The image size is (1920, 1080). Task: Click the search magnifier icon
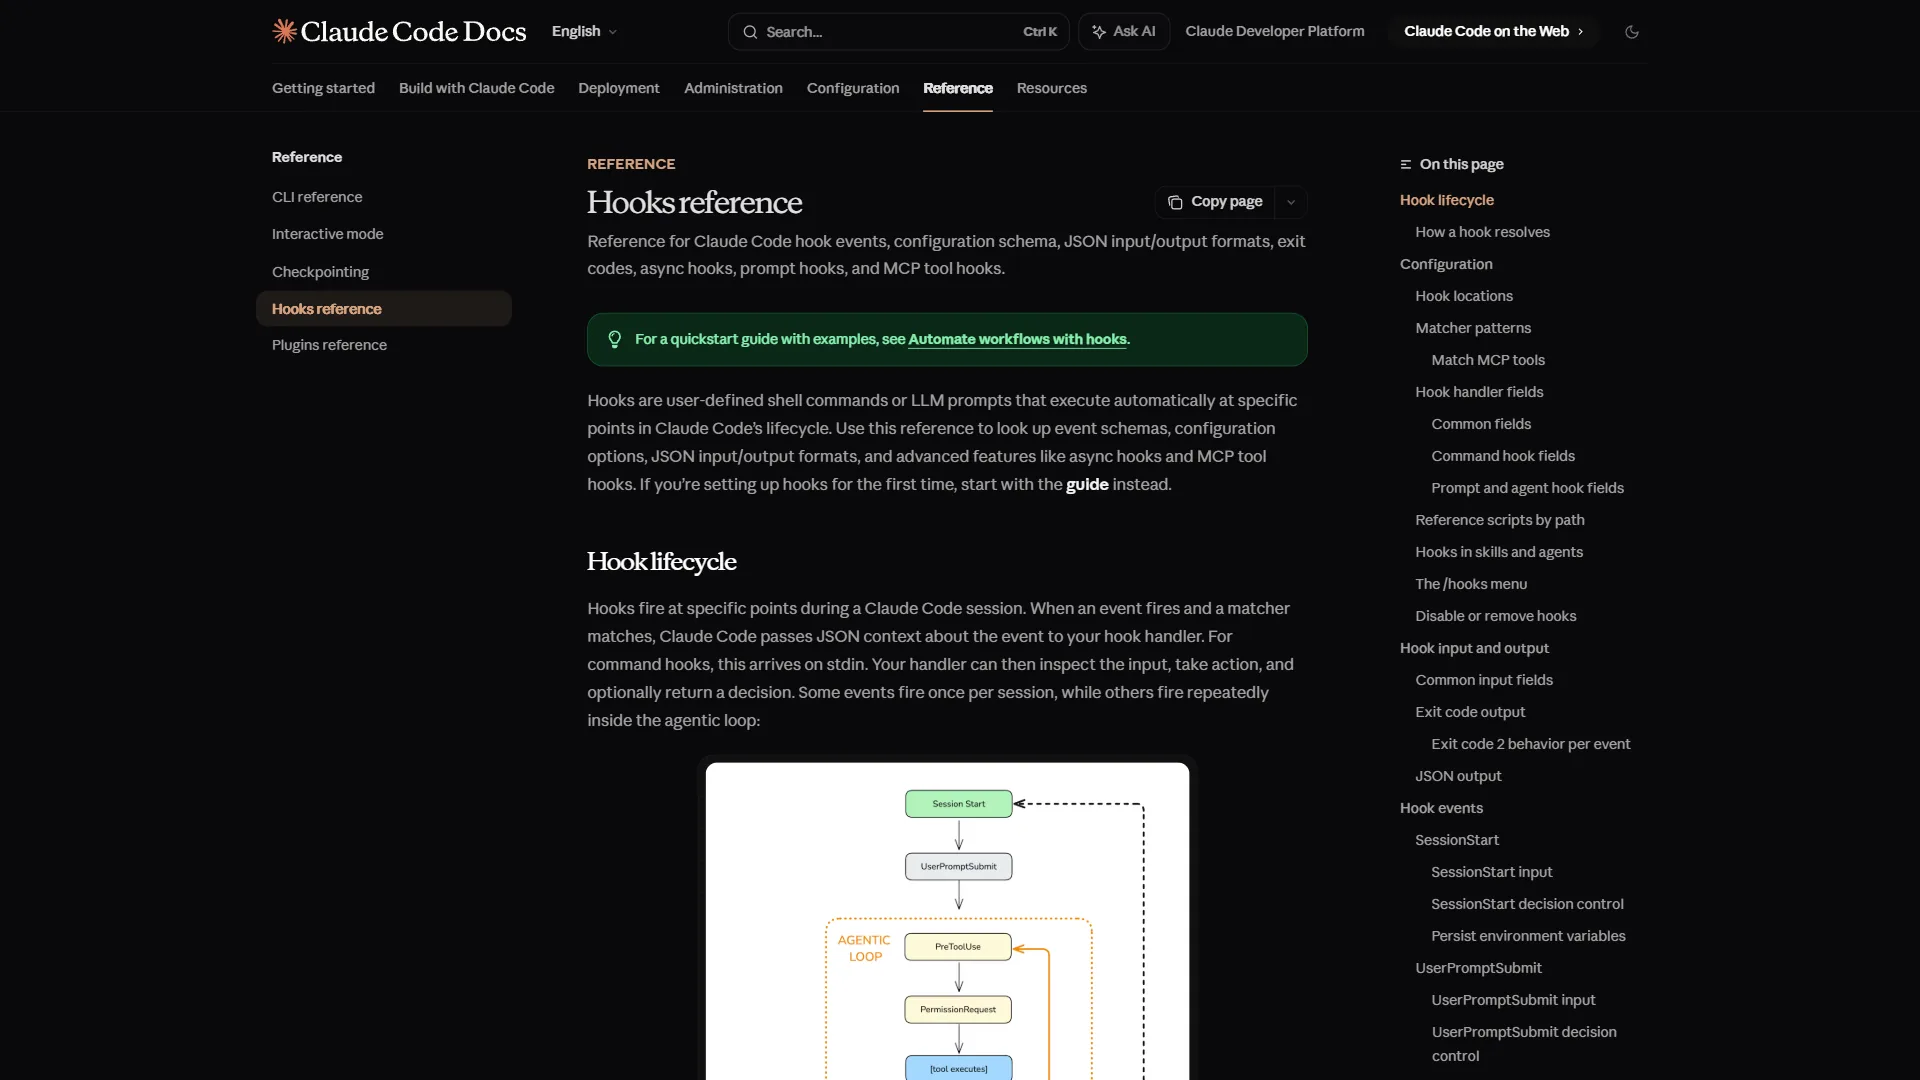coord(750,32)
